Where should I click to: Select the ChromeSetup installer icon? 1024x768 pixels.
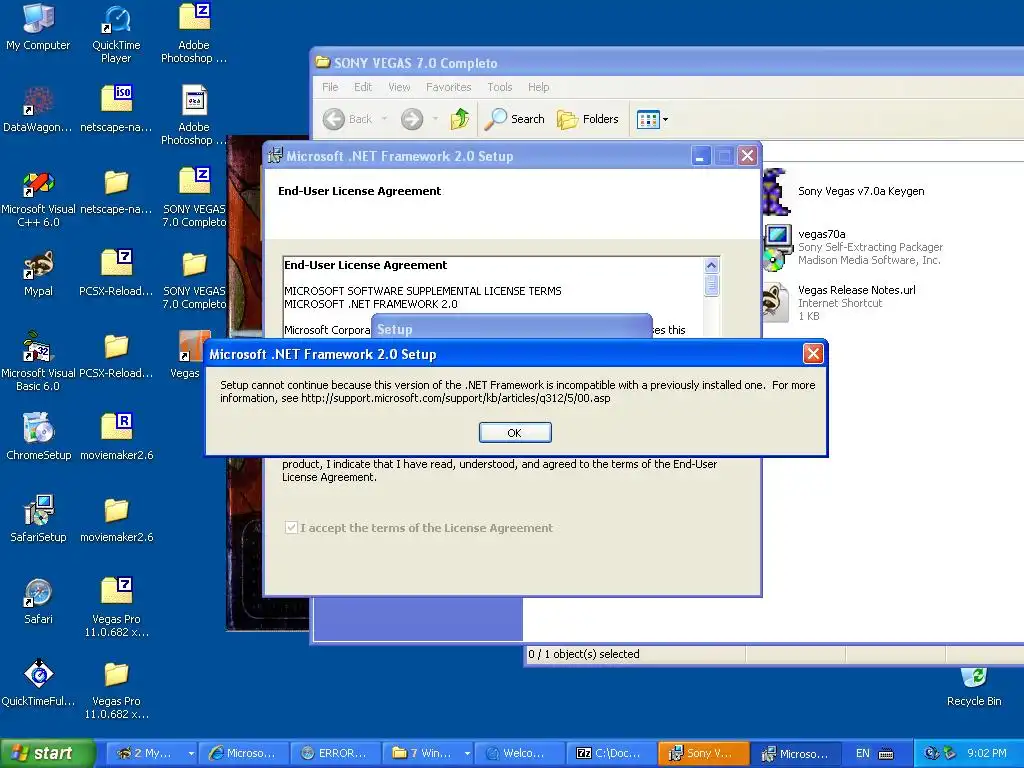[x=38, y=438]
